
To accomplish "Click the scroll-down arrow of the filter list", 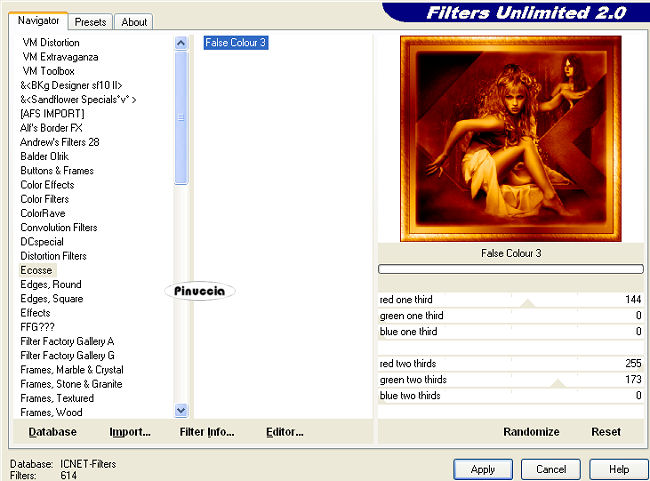I will pos(181,411).
